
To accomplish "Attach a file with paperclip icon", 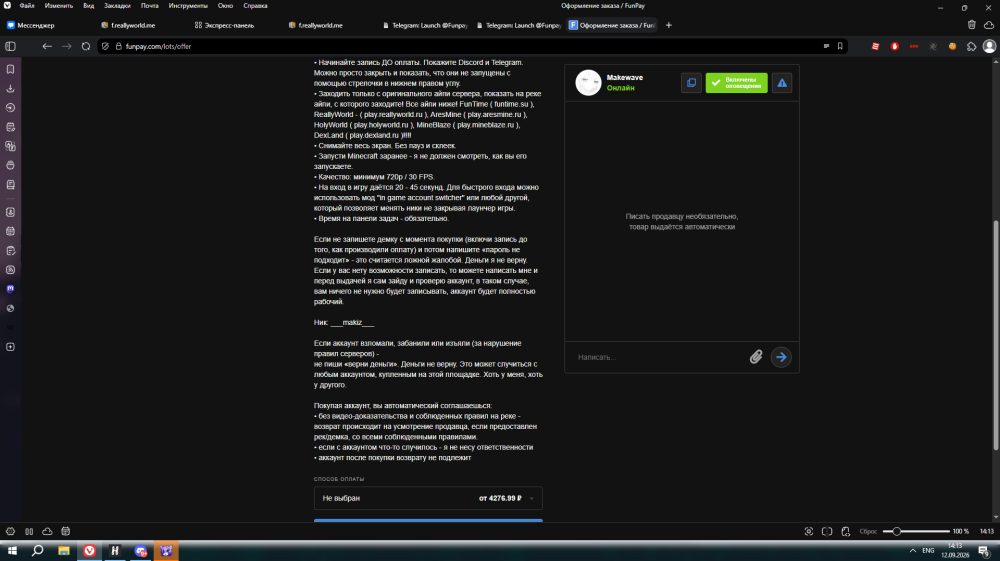I will 756,357.
